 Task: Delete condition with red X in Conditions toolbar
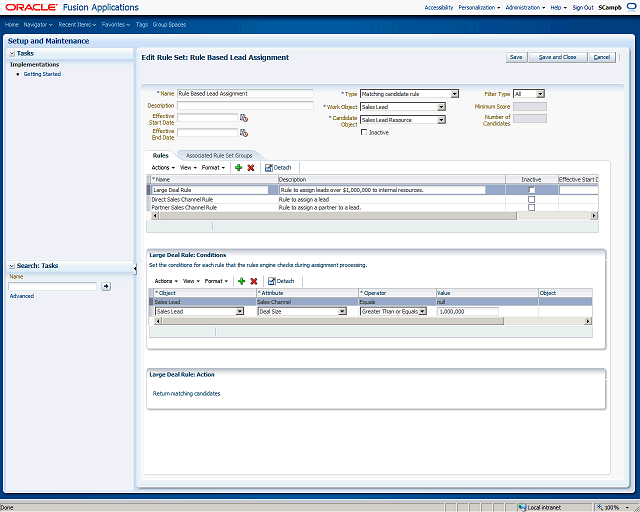[x=253, y=281]
